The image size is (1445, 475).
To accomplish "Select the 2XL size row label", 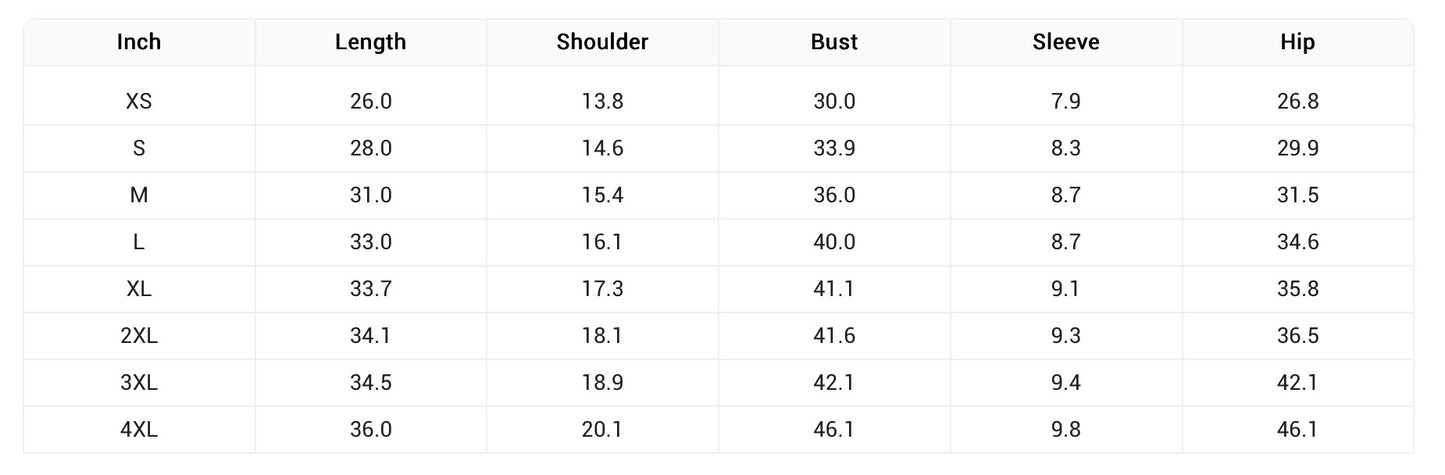I will click(x=139, y=336).
